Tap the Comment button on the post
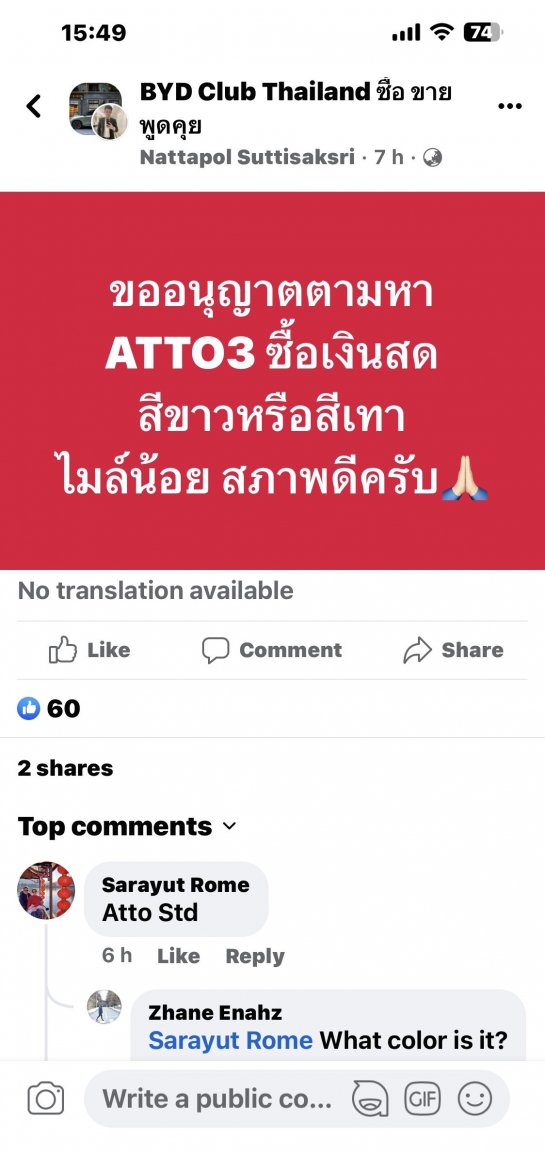545x1152 pixels. [x=272, y=650]
